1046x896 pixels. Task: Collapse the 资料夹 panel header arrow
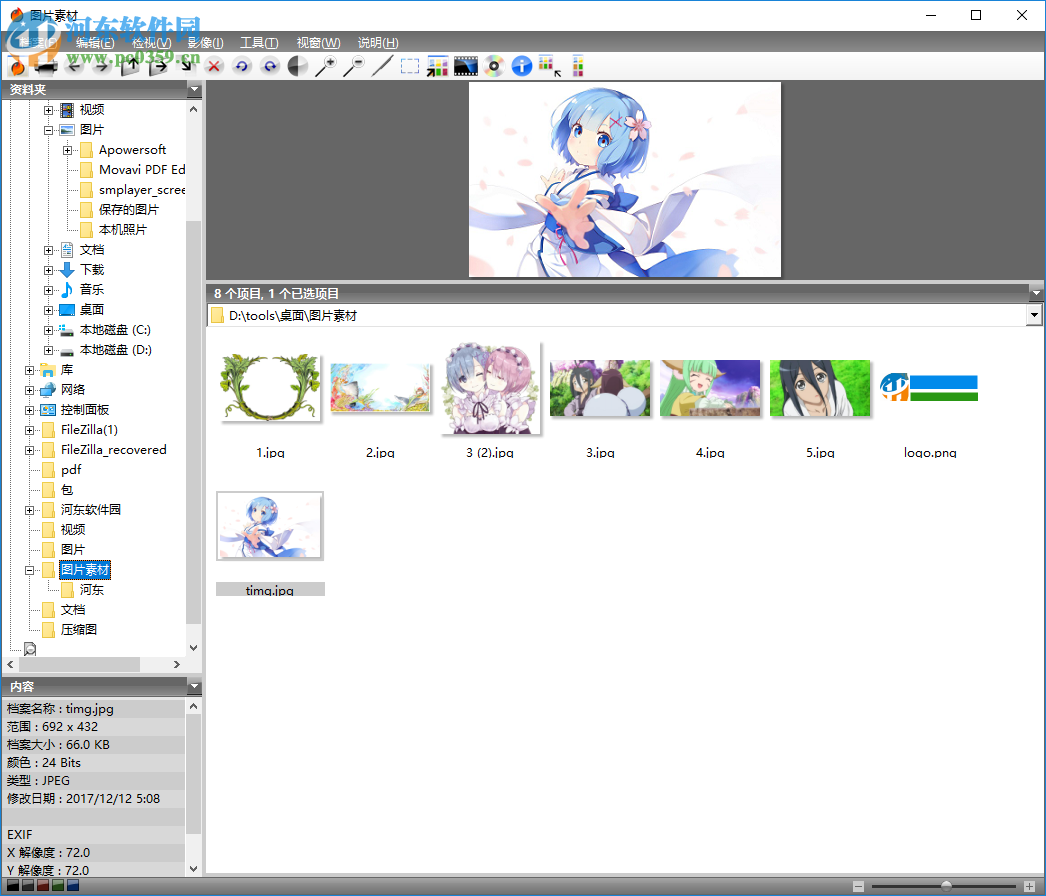[194, 90]
